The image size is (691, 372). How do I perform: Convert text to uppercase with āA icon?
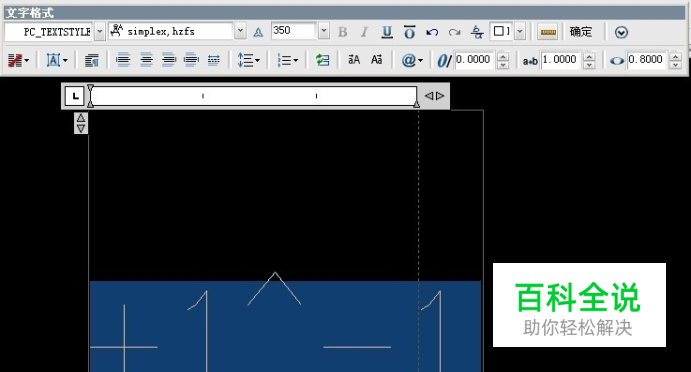pos(354,60)
